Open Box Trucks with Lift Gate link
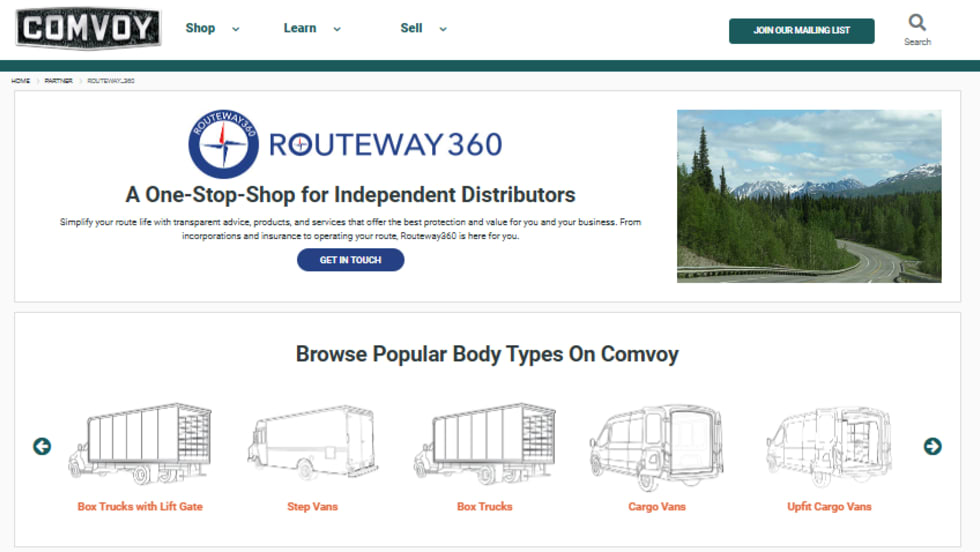Viewport: 980px width, 552px height. click(x=140, y=506)
